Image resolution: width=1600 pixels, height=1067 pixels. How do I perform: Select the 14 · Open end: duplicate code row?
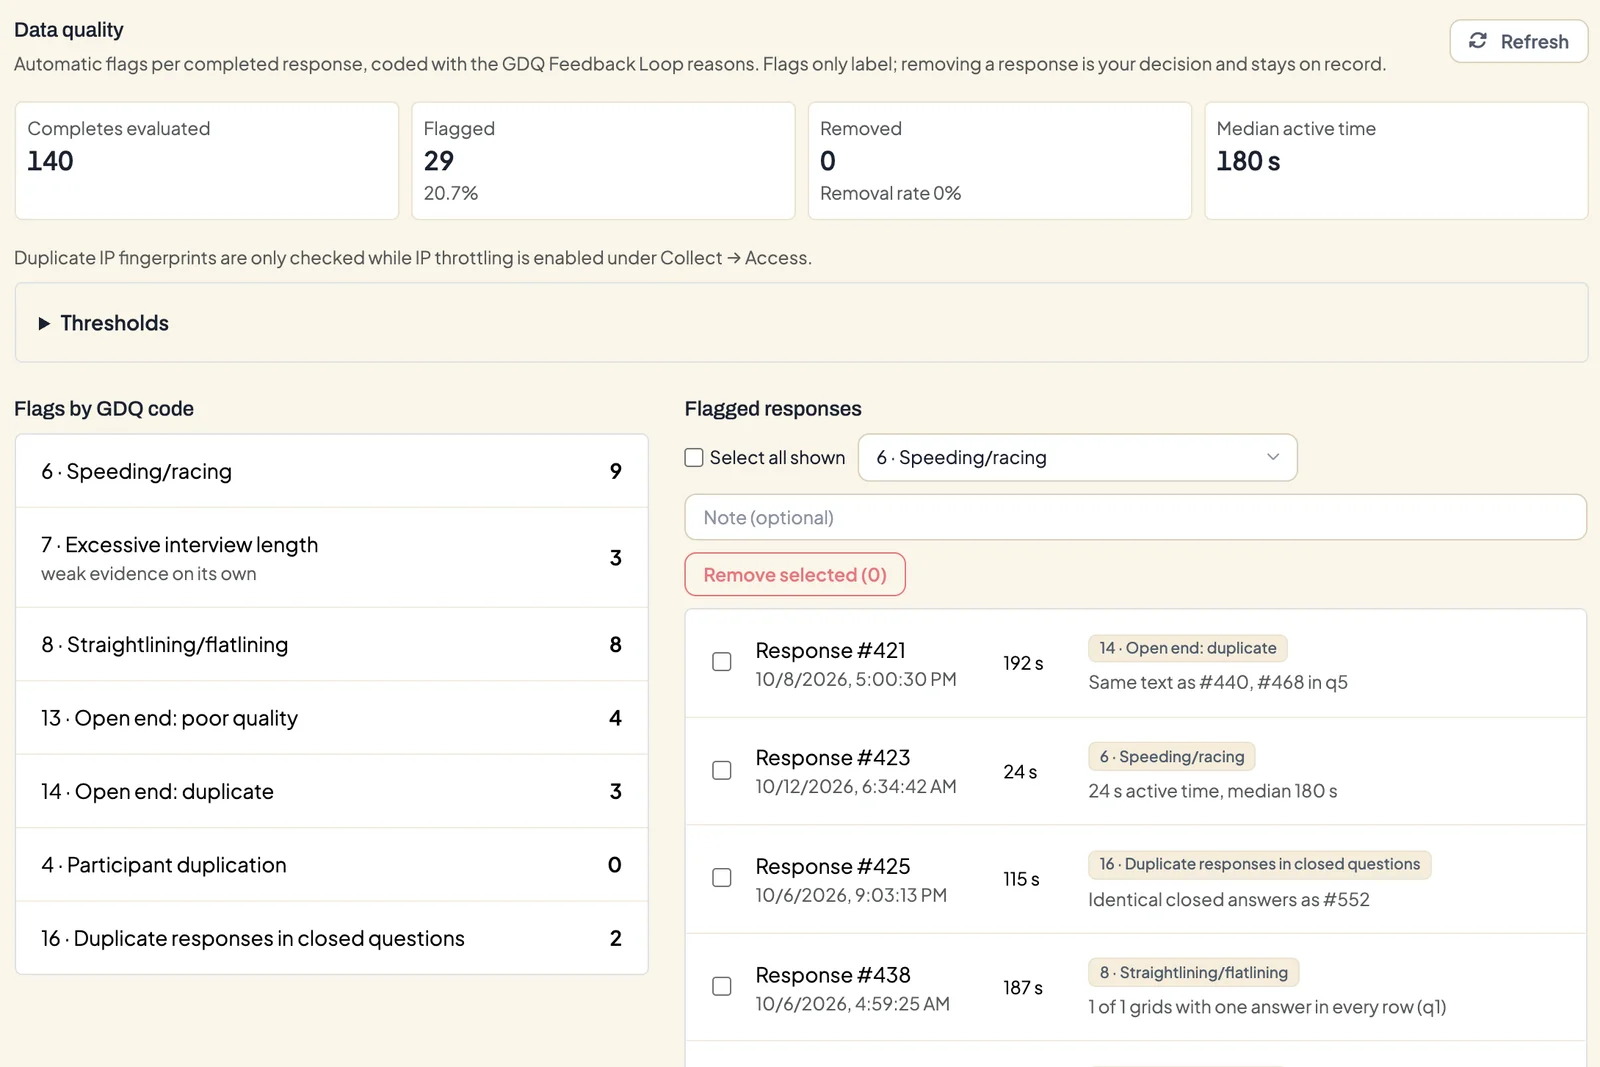(331, 792)
